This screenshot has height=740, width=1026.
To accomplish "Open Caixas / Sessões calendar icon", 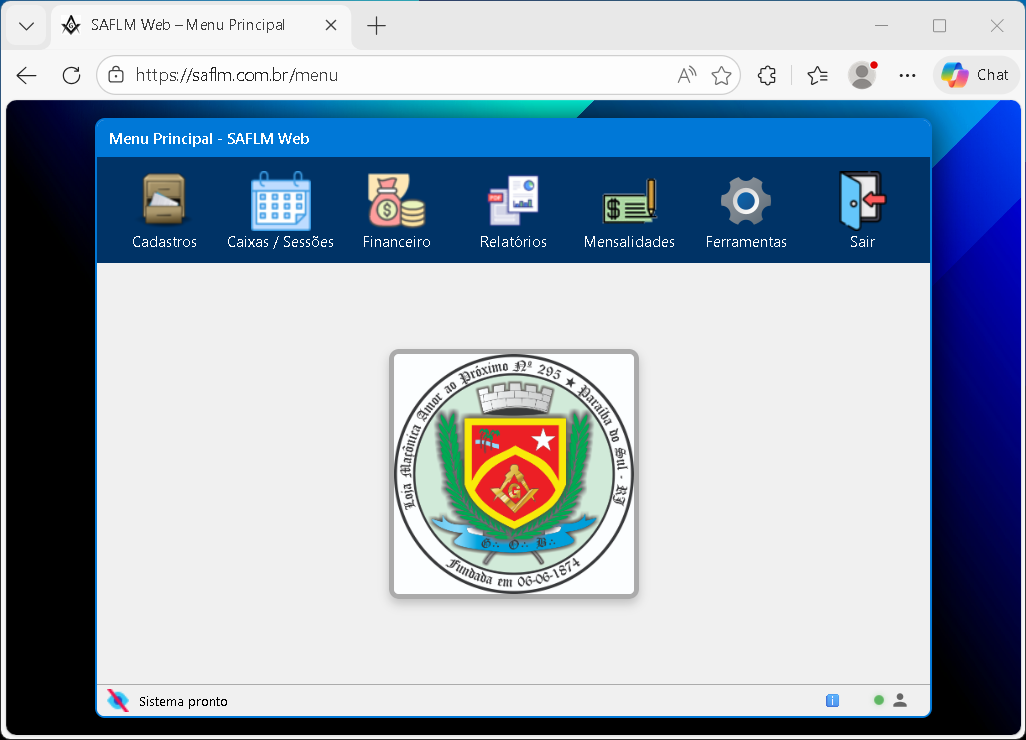I will 280,200.
